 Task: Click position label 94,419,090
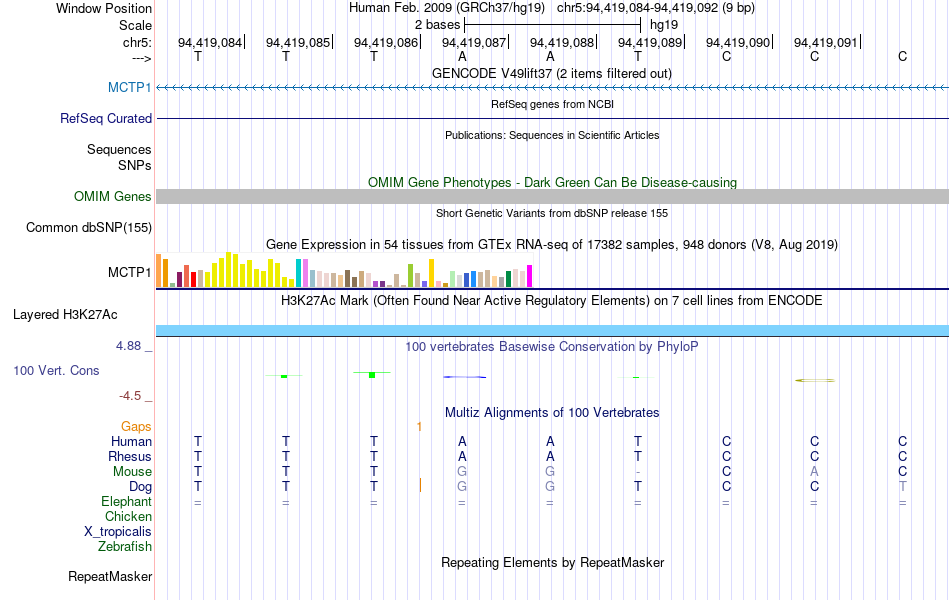(x=738, y=42)
